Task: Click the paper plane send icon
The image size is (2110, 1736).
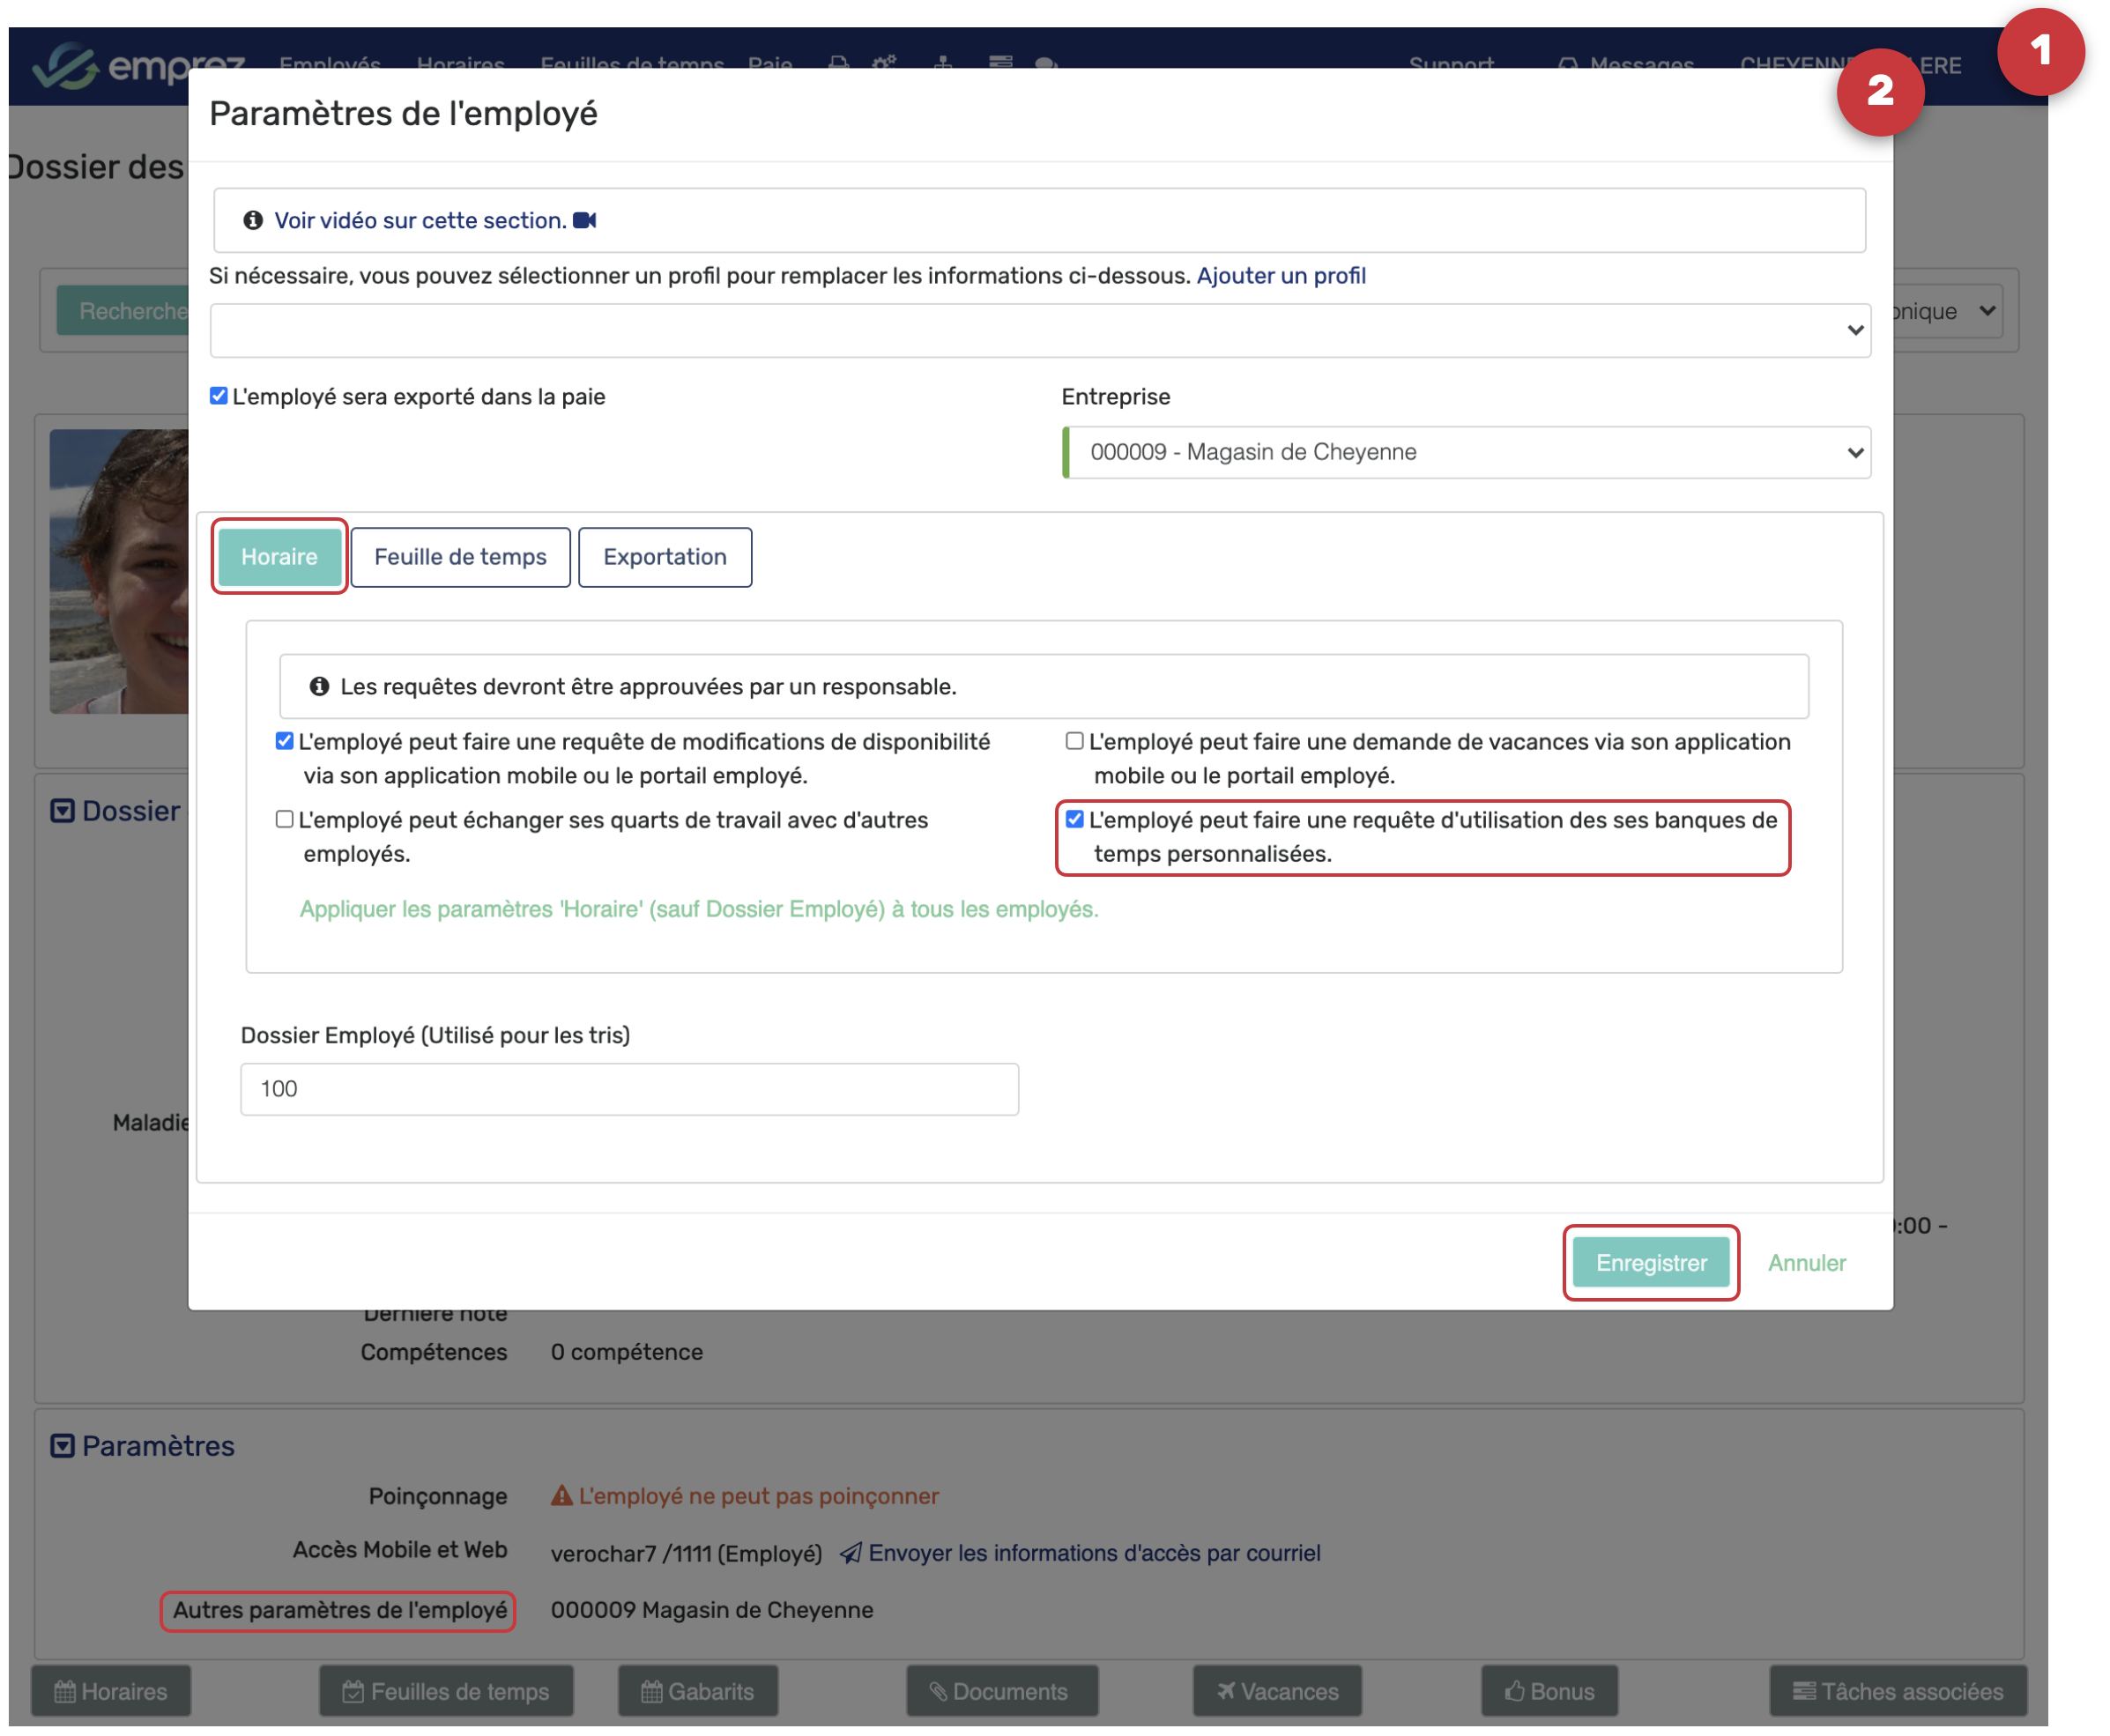Action: point(850,1553)
